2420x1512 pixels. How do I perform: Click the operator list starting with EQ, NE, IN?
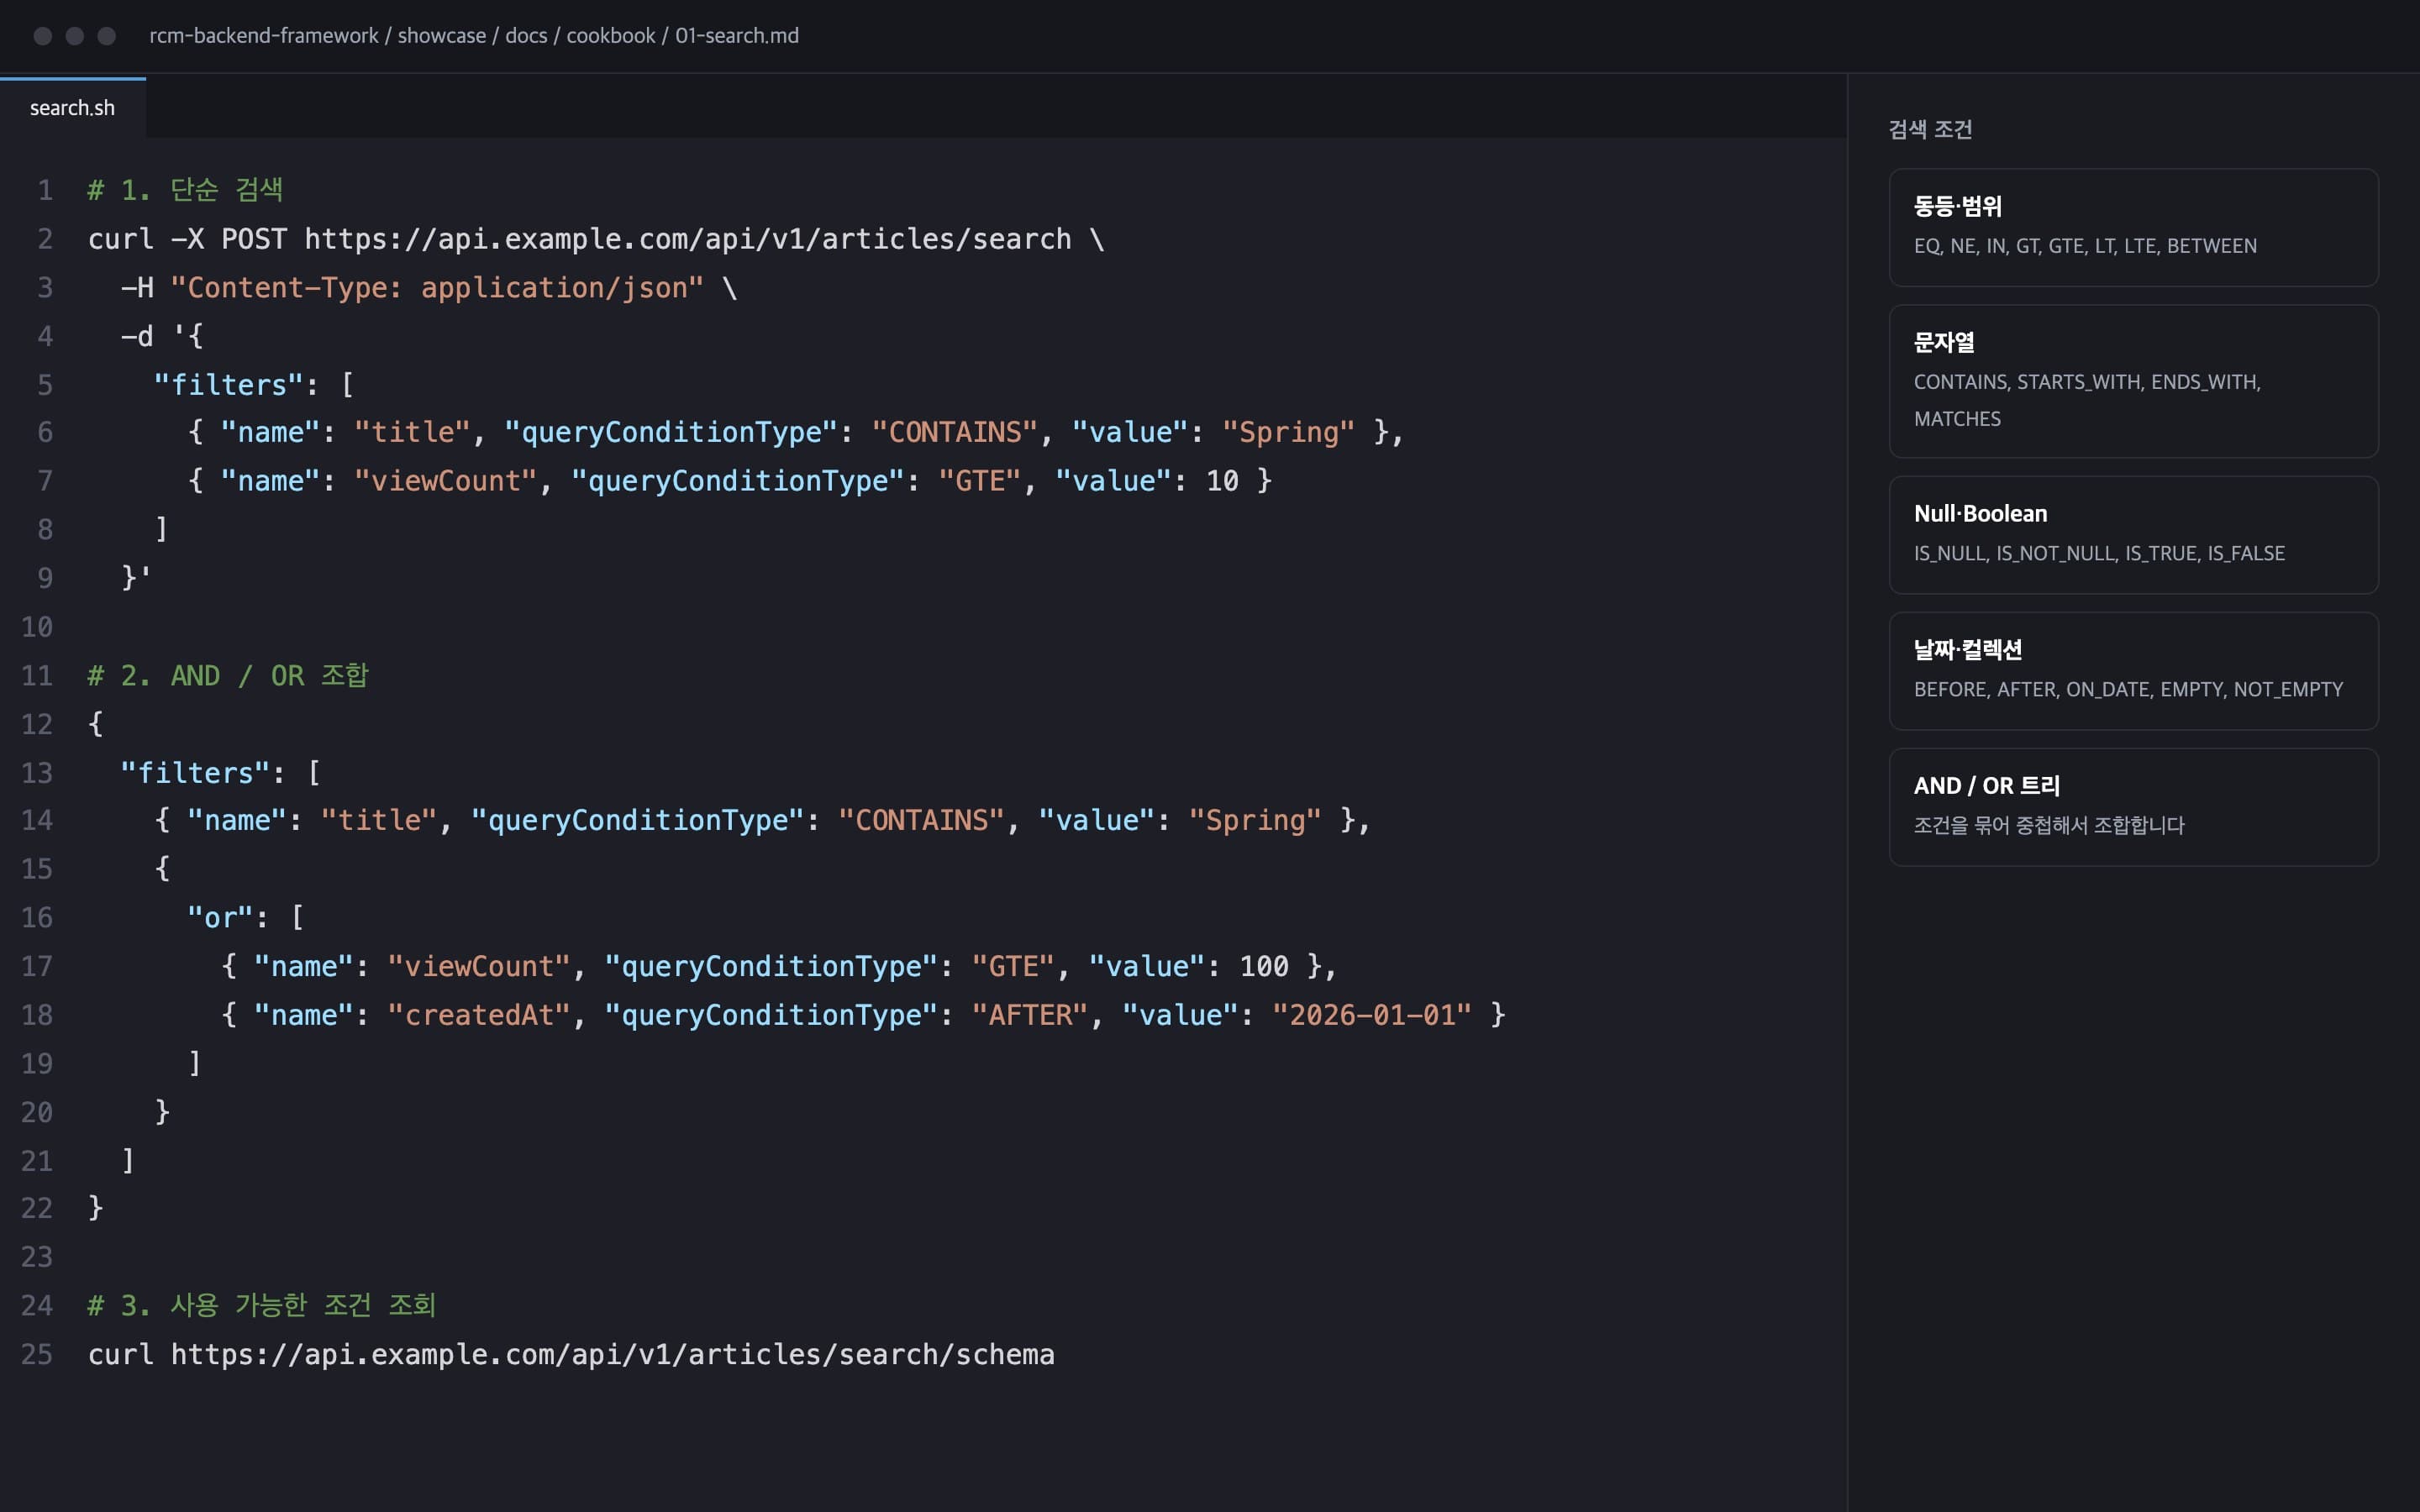[x=2085, y=246]
